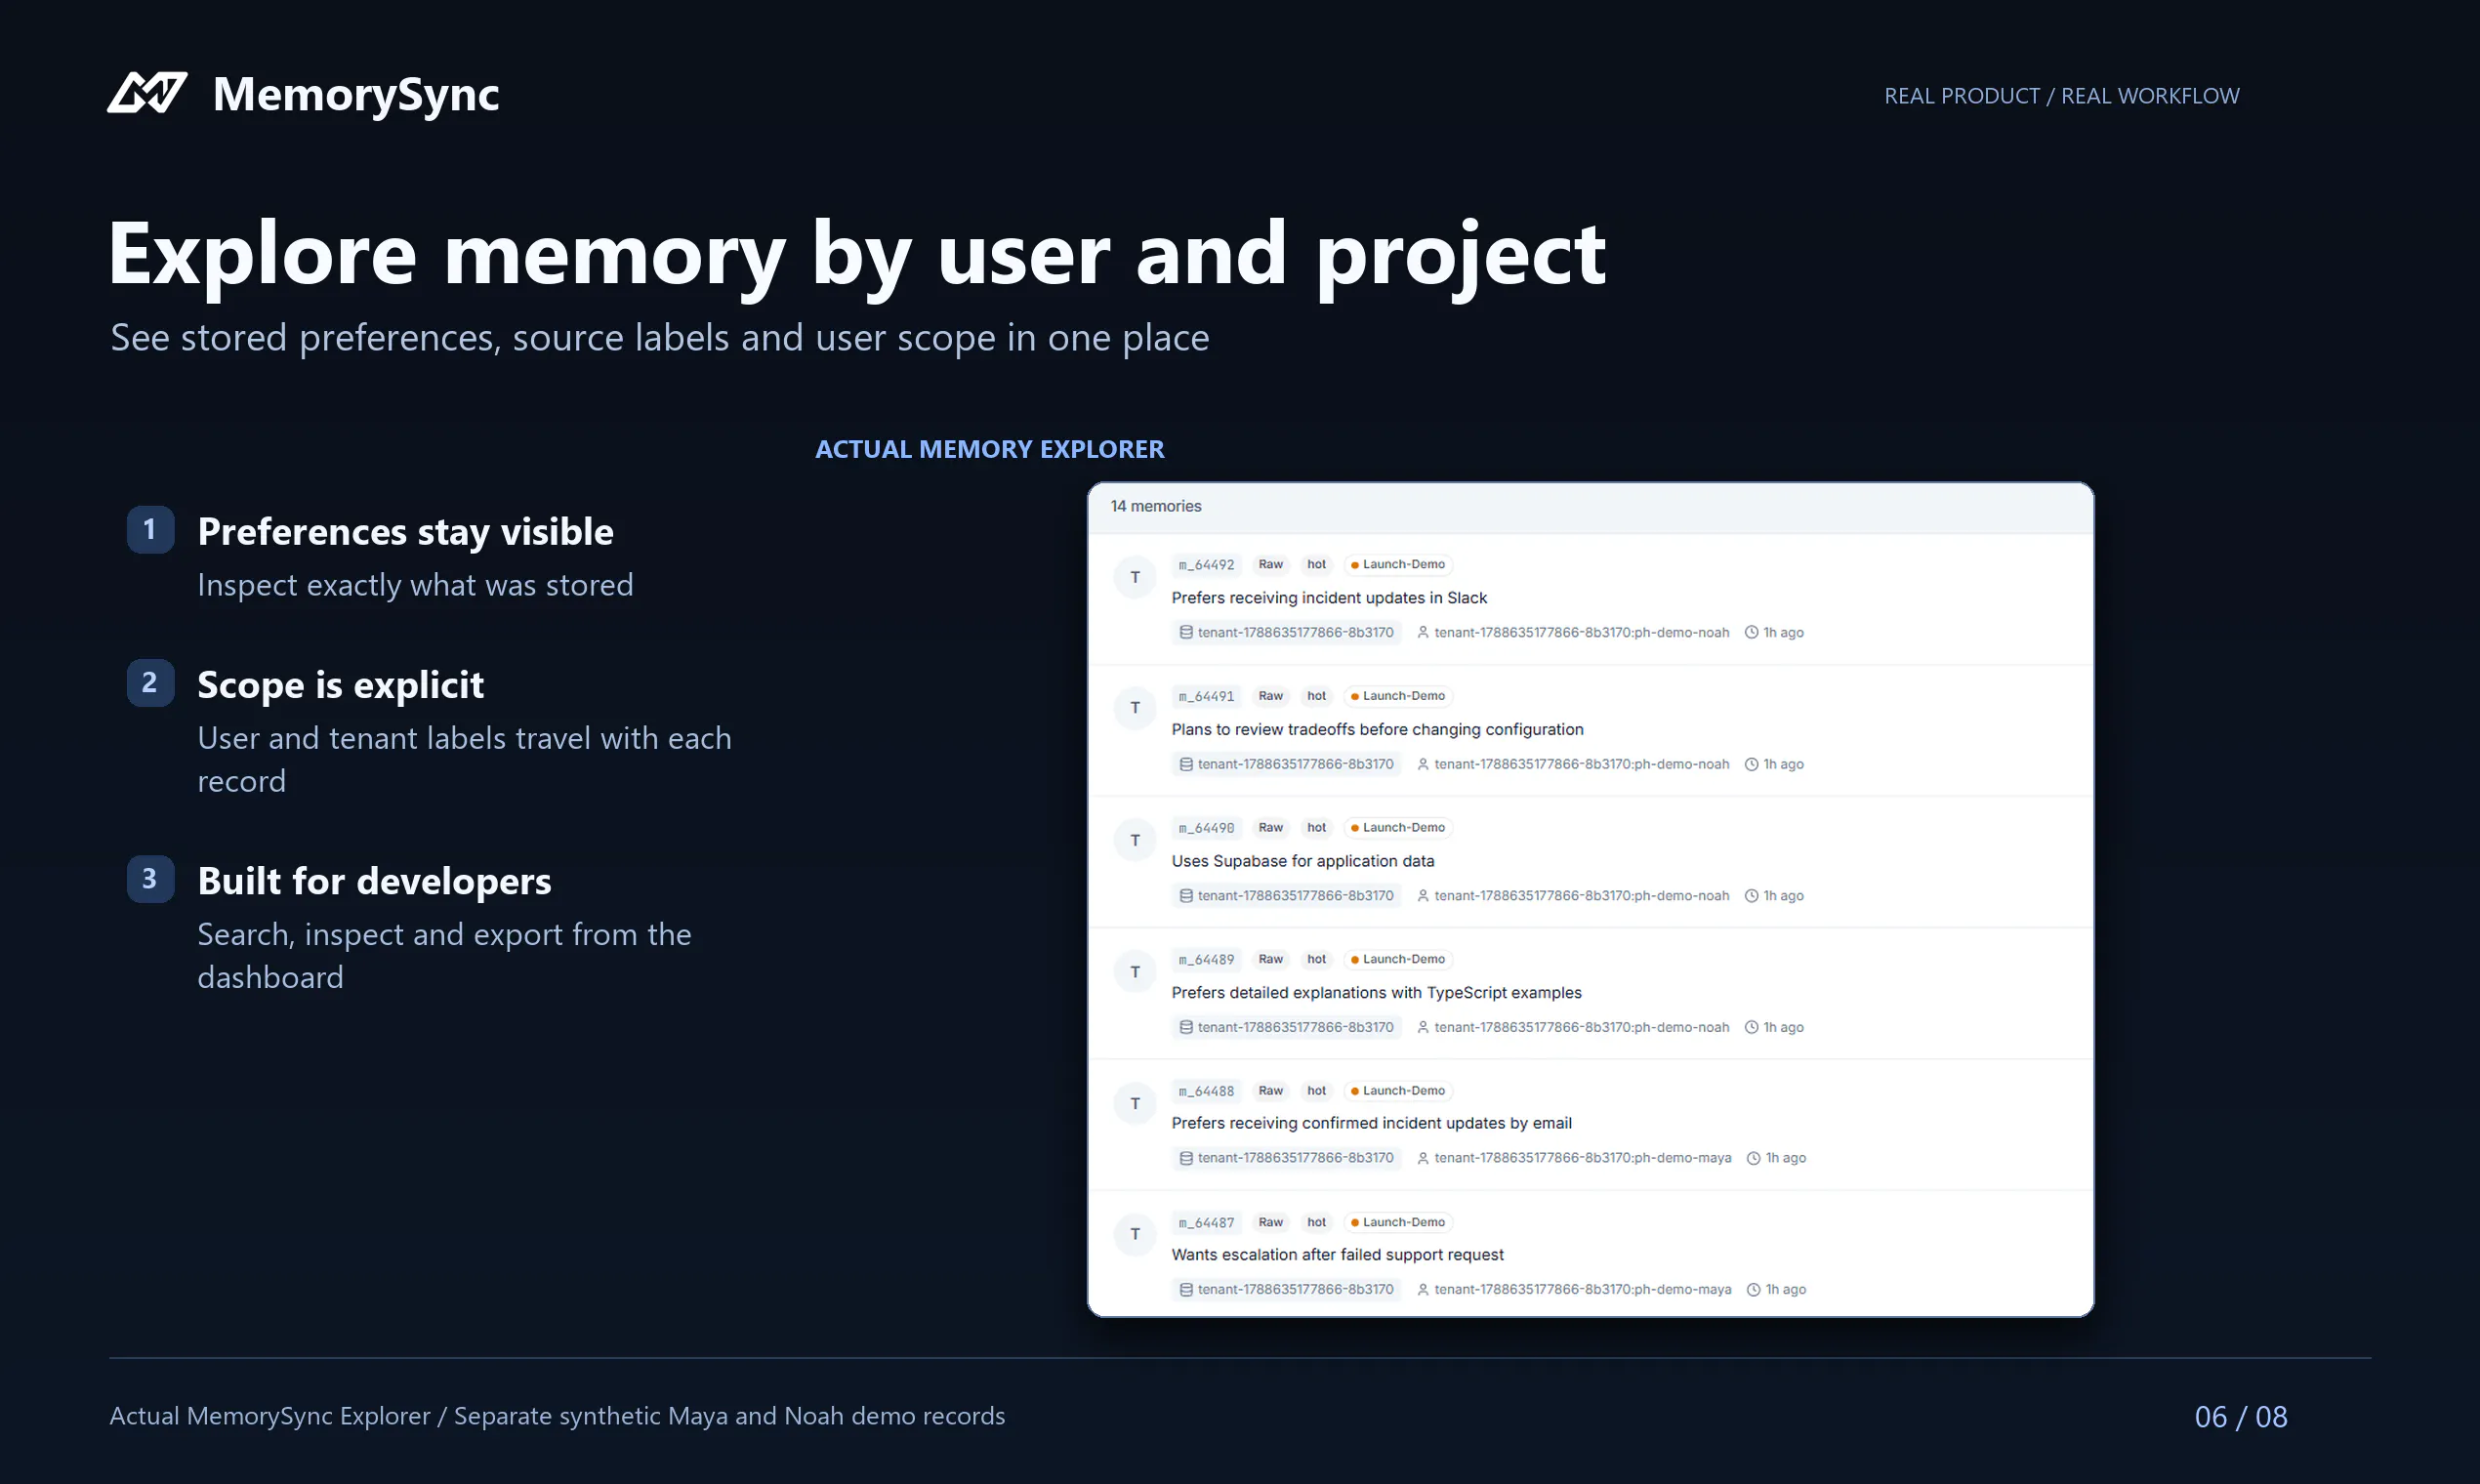Click the '06 / 08' slide page number
The height and width of the screenshot is (1484, 2480).
2240,1417
